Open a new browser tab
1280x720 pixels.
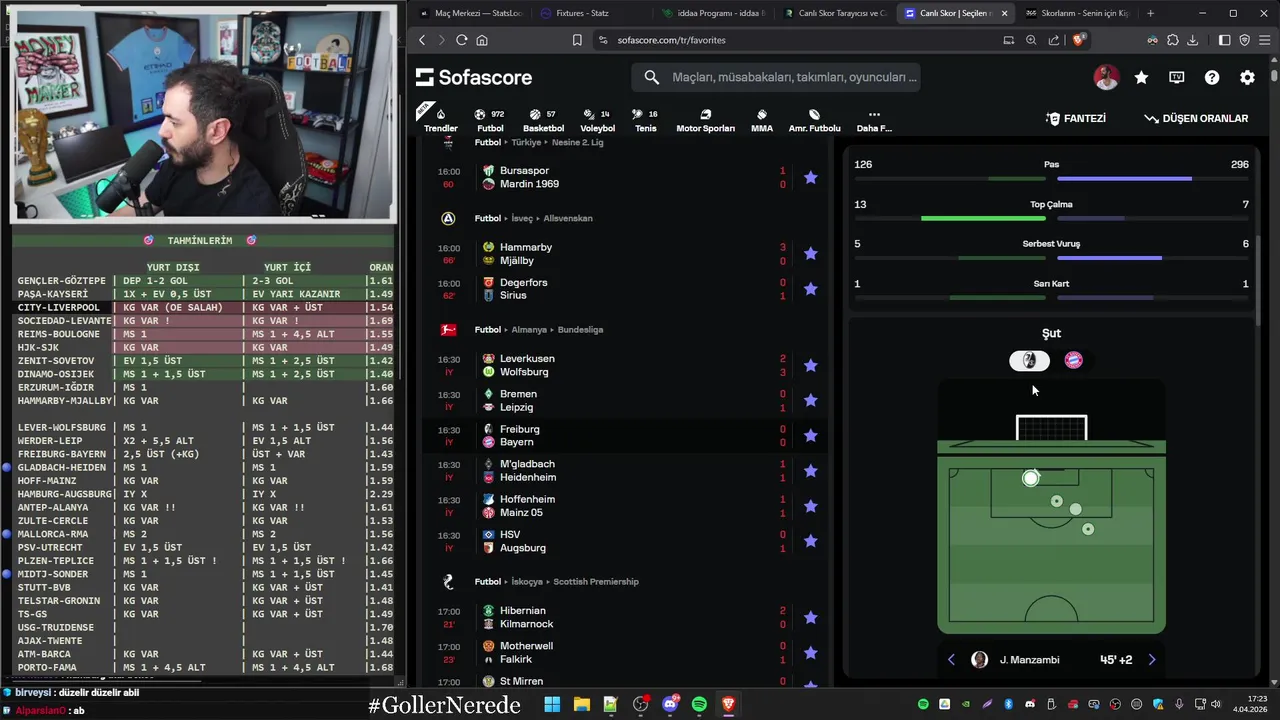[x=1150, y=13]
